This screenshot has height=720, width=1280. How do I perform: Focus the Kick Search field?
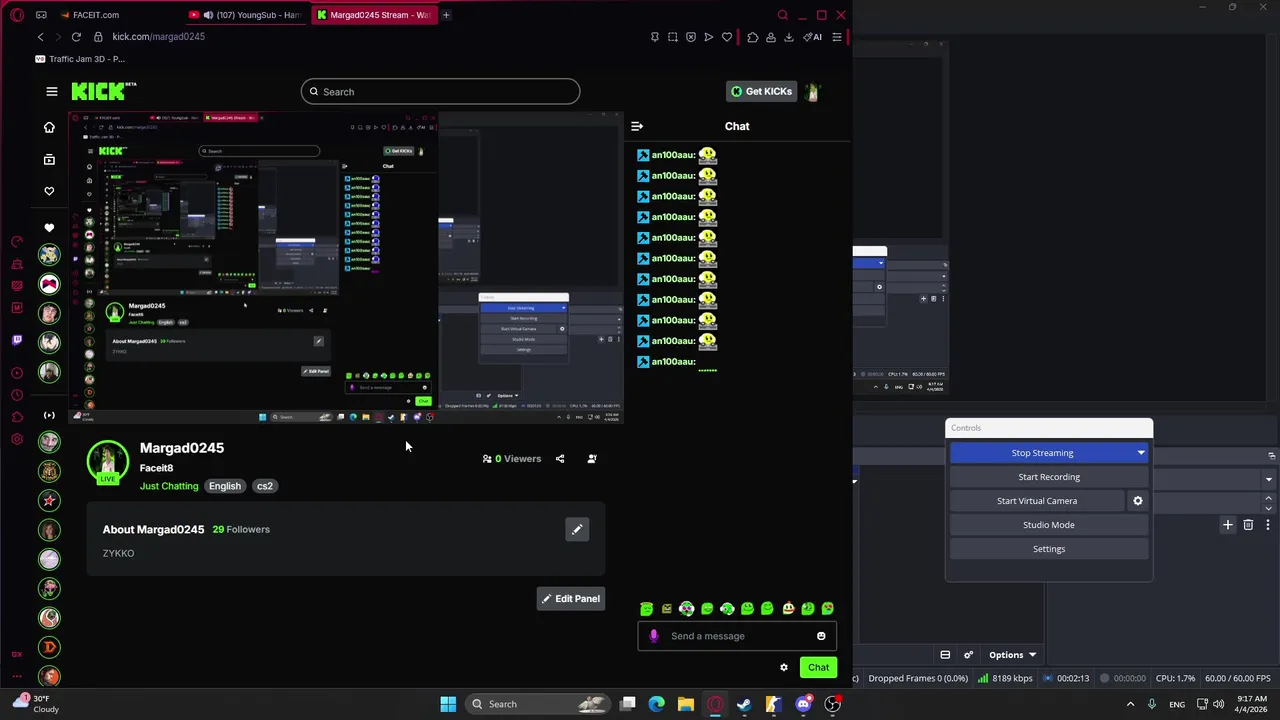pos(440,92)
